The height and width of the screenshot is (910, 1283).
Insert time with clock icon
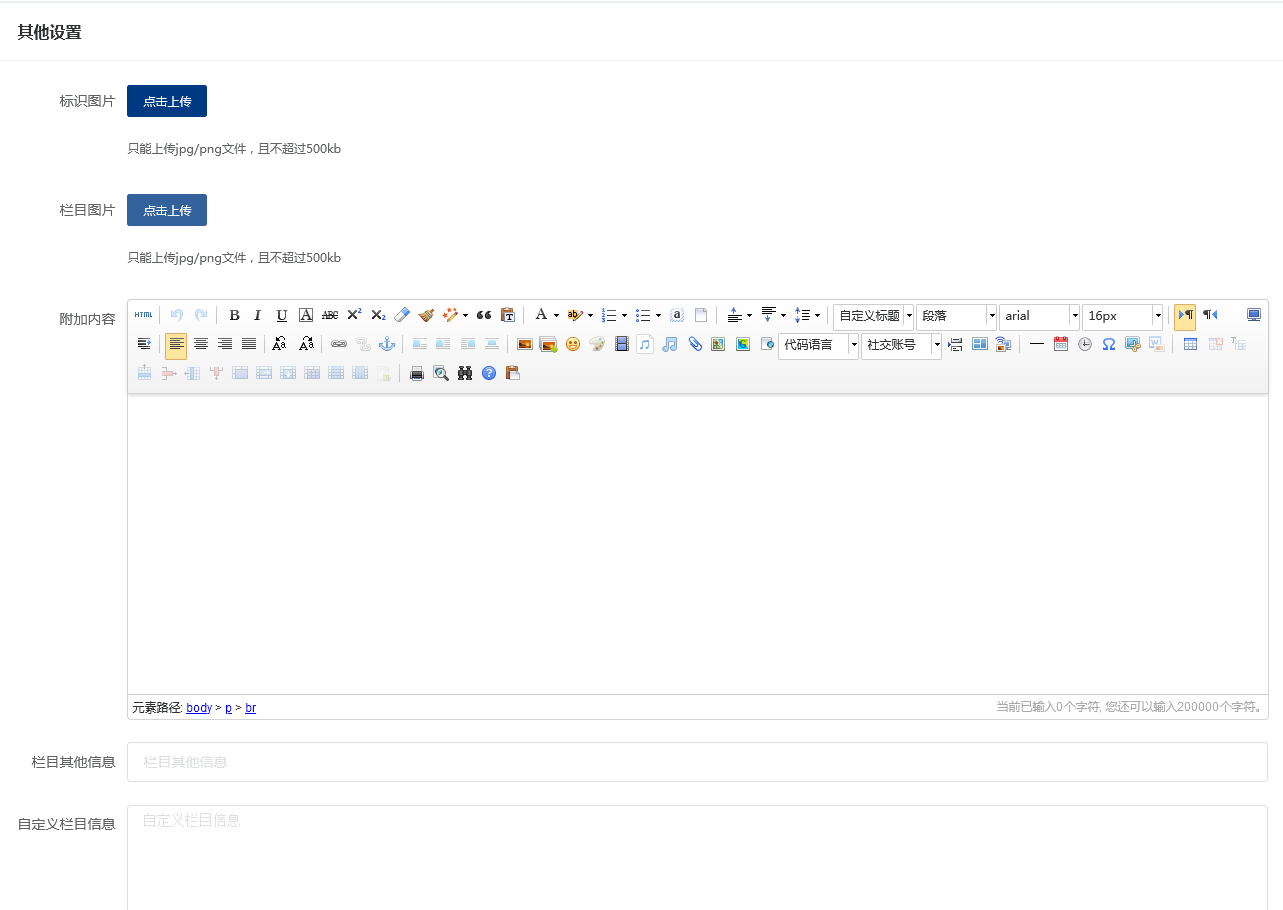1085,344
